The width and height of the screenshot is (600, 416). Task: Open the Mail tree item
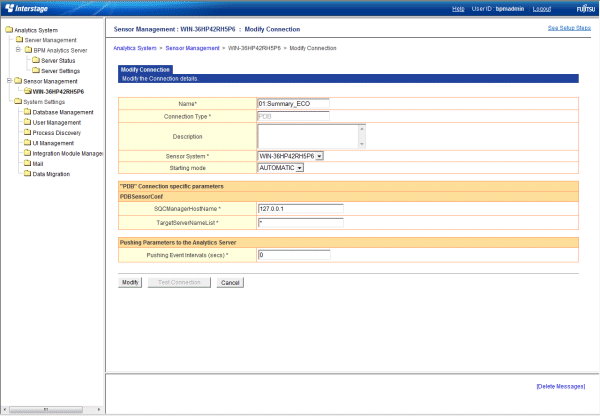(38, 164)
